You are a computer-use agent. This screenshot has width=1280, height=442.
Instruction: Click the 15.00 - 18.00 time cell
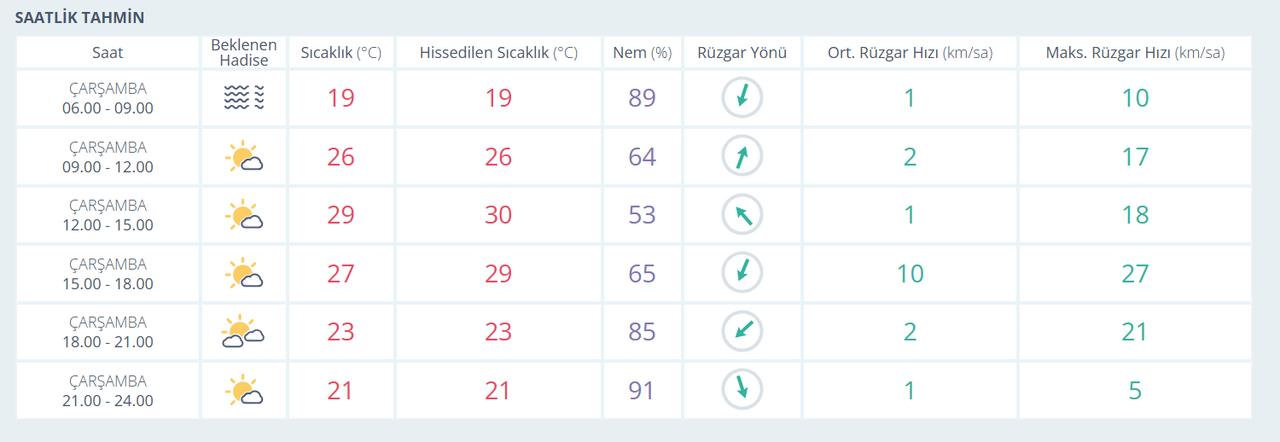tap(108, 273)
